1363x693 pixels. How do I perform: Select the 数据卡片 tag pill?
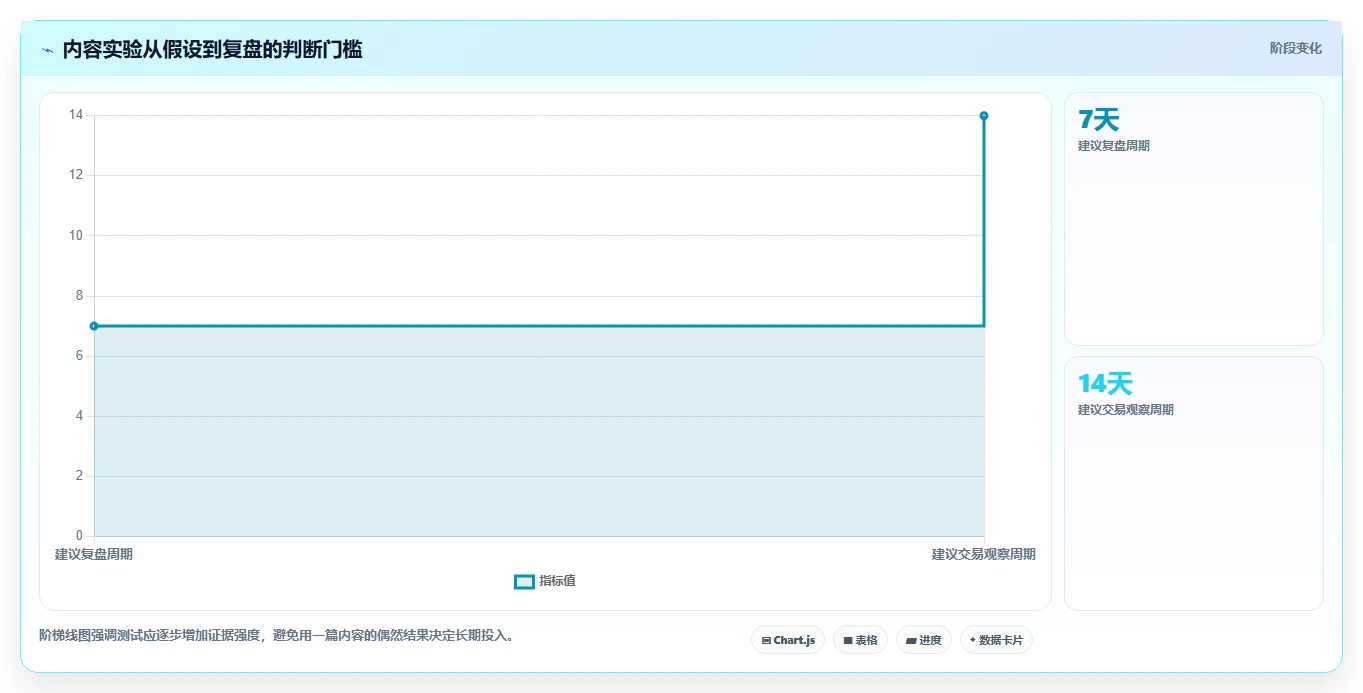tap(996, 640)
